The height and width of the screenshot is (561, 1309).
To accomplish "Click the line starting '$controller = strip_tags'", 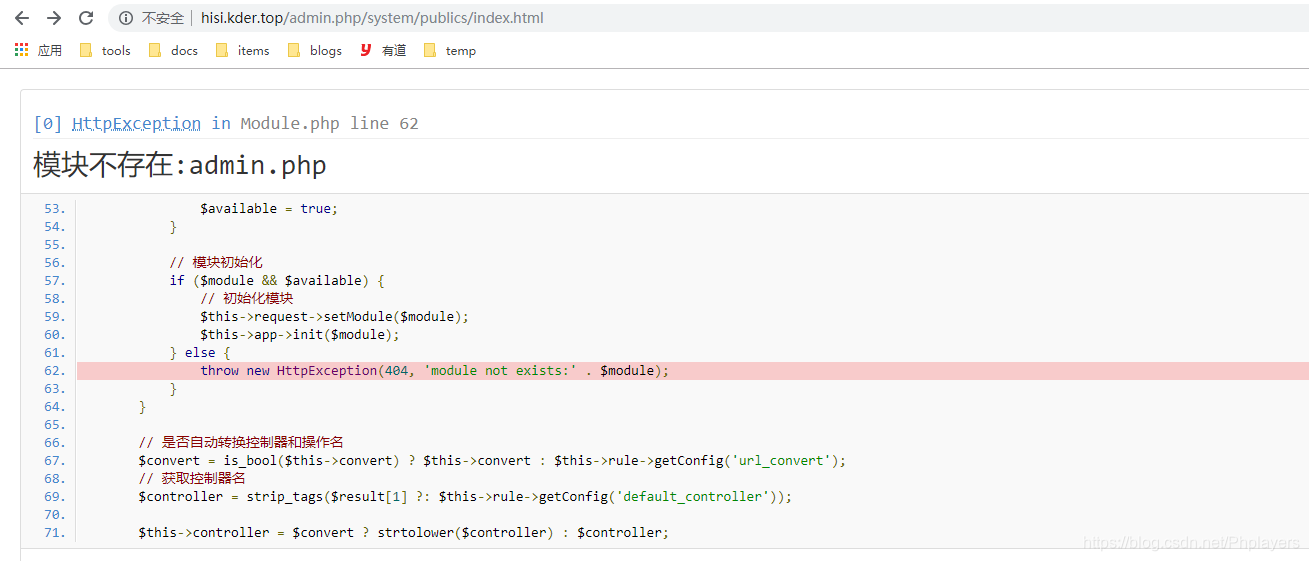I will coord(465,496).
